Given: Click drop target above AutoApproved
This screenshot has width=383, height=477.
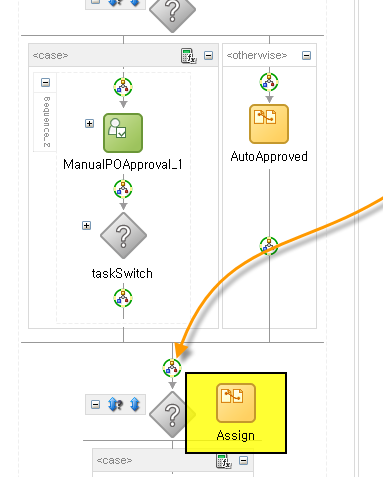Looking at the screenshot, I should pos(269,82).
